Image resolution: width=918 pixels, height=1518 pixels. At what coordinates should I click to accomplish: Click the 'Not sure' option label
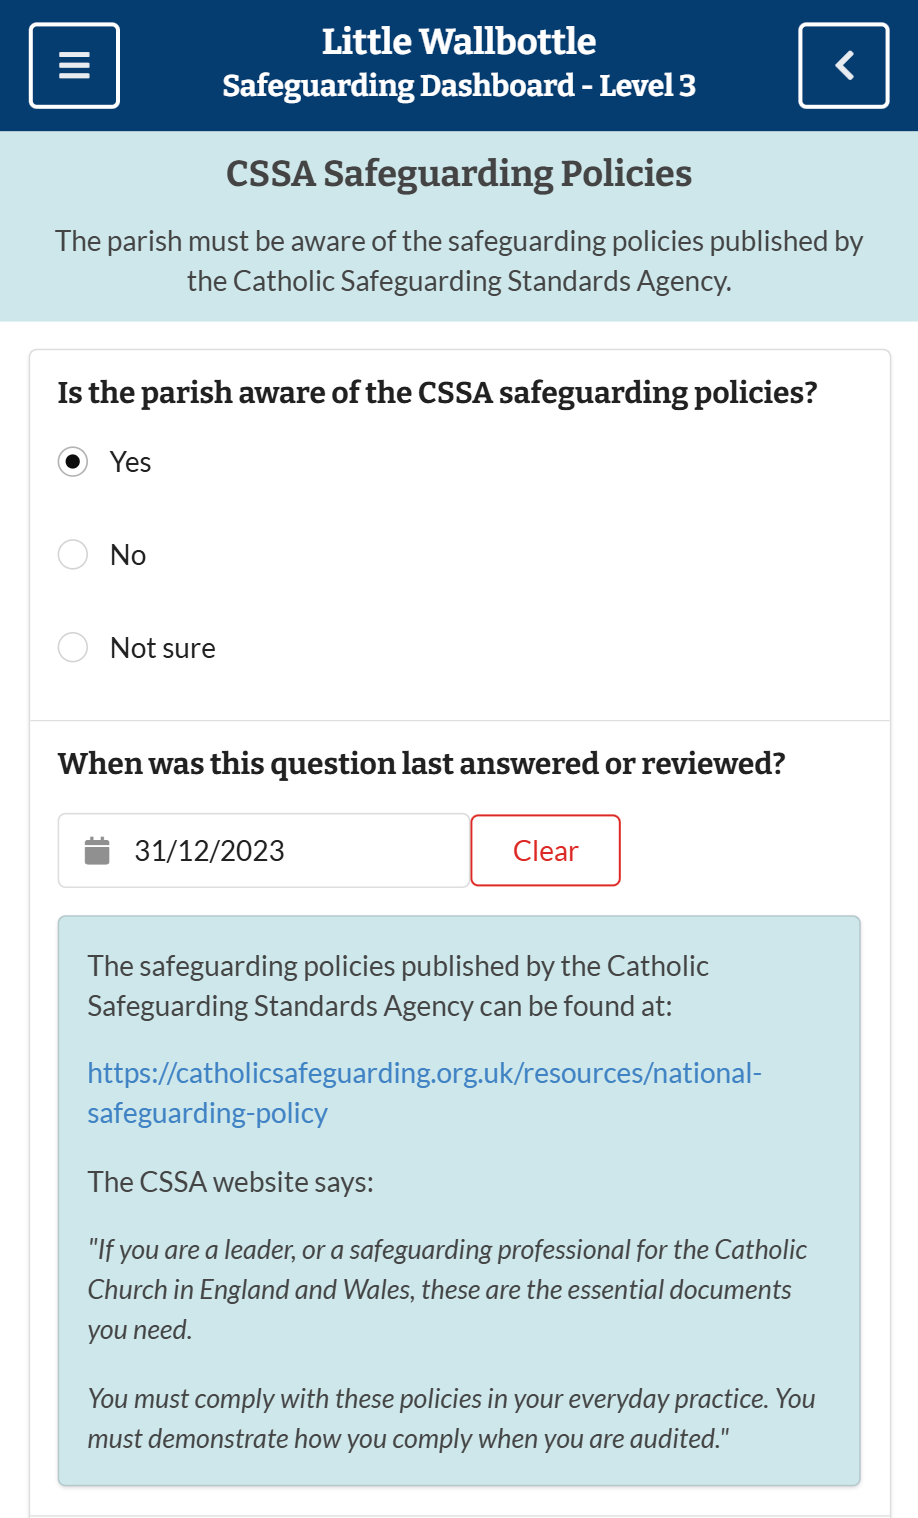click(163, 648)
